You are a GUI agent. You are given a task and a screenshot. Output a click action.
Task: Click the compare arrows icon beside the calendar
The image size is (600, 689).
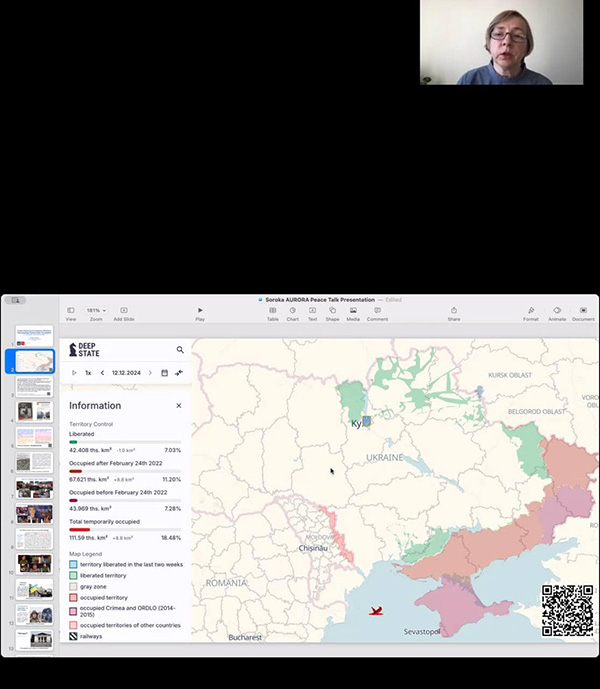[178, 373]
